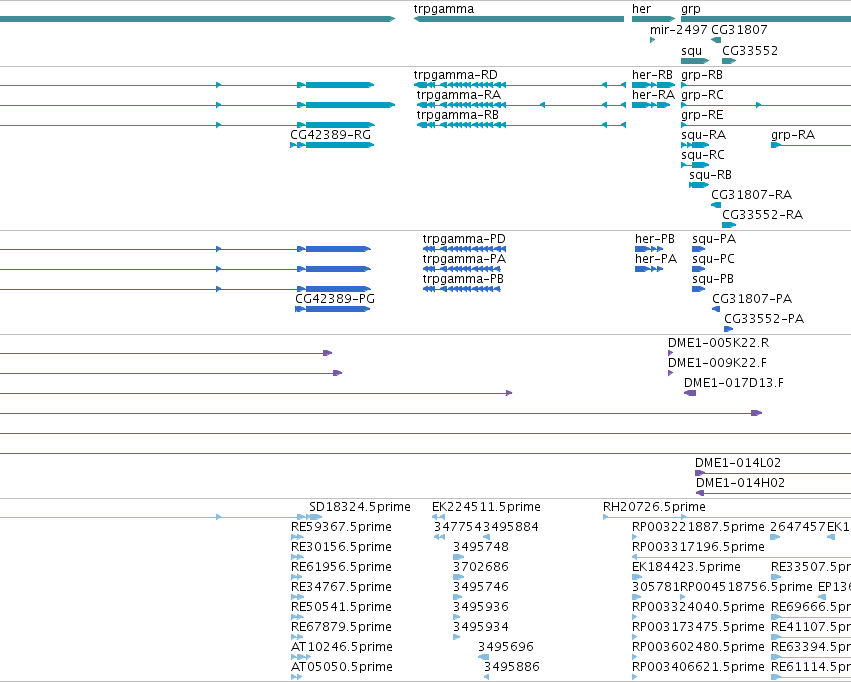Select the CG31807 gene feature
This screenshot has height=682, width=851.
716,40
